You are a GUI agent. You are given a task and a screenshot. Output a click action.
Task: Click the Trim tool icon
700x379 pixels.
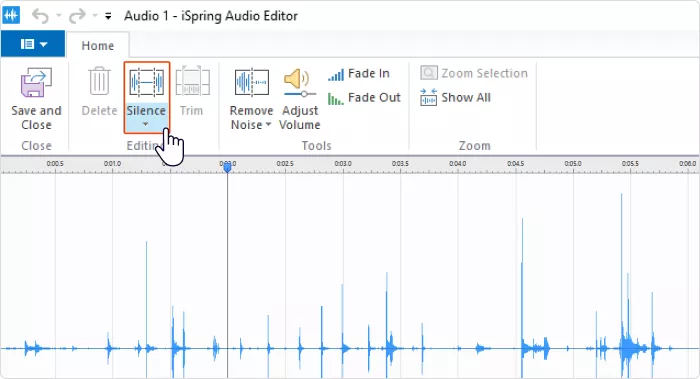192,81
